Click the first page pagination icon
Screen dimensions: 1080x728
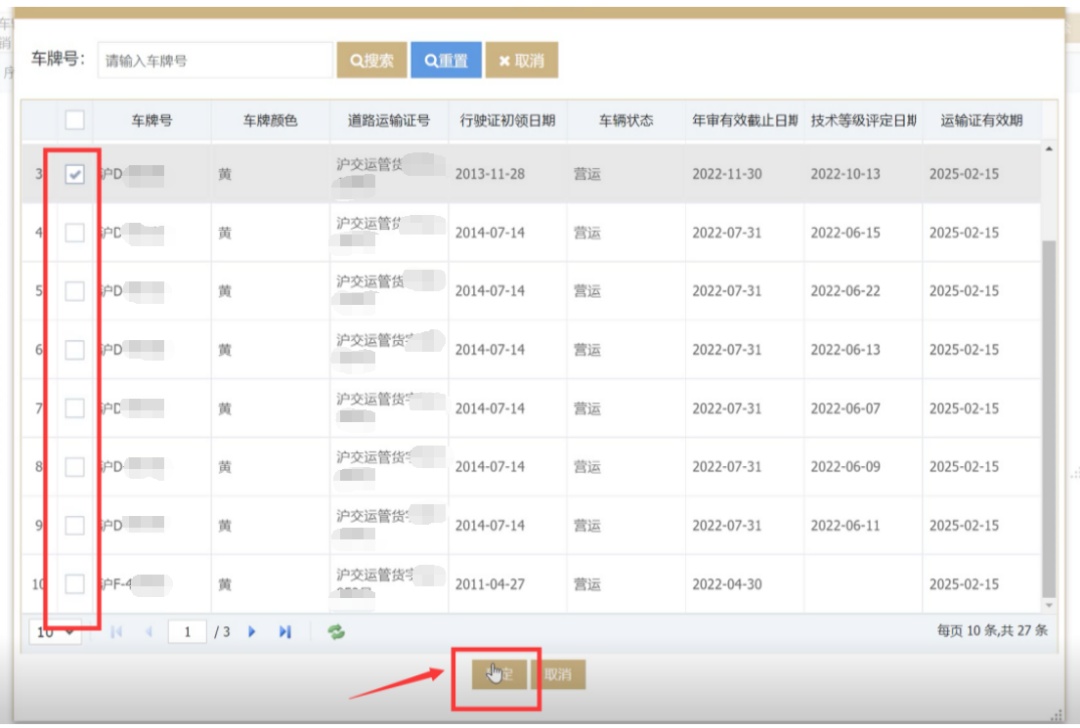pyautogui.click(x=116, y=632)
